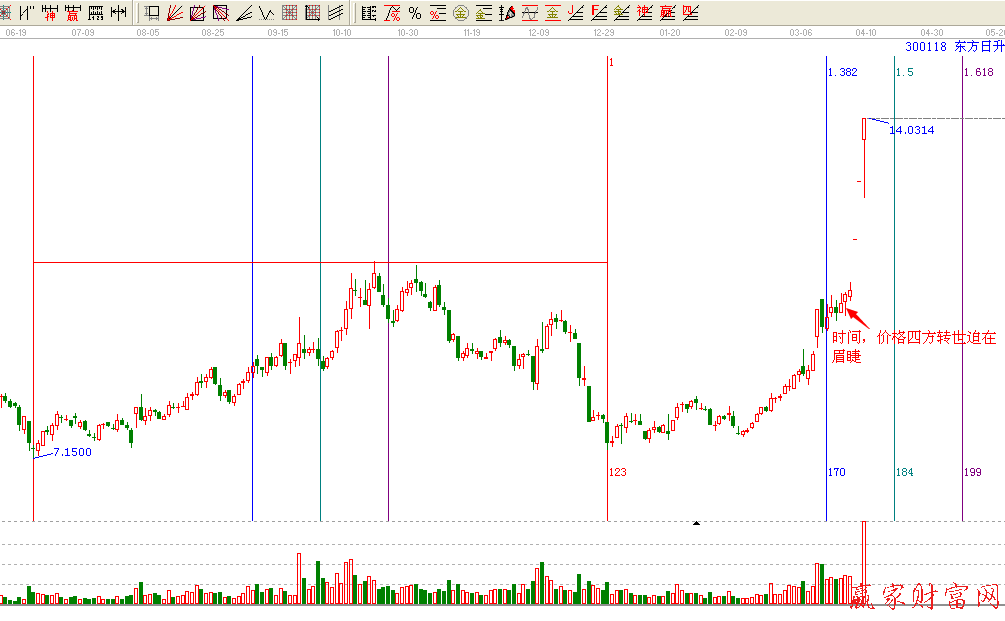Click the 14.0314 price label
Screen dimensions: 1005x621
tap(911, 130)
